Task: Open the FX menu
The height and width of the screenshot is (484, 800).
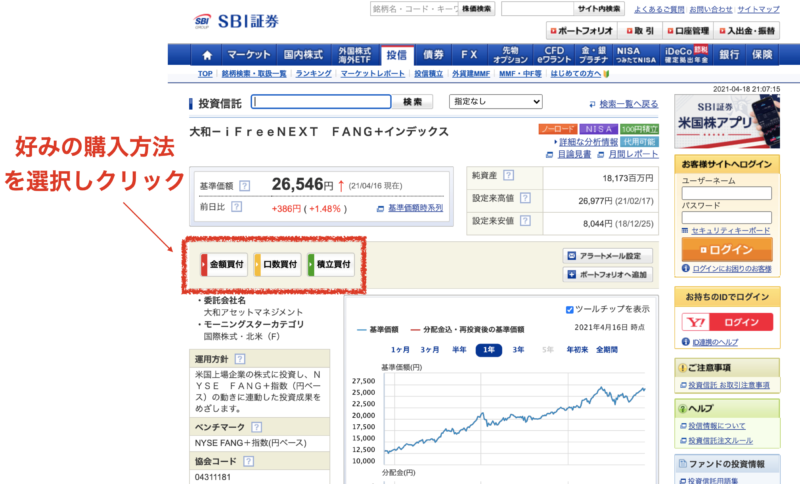Action: point(469,55)
